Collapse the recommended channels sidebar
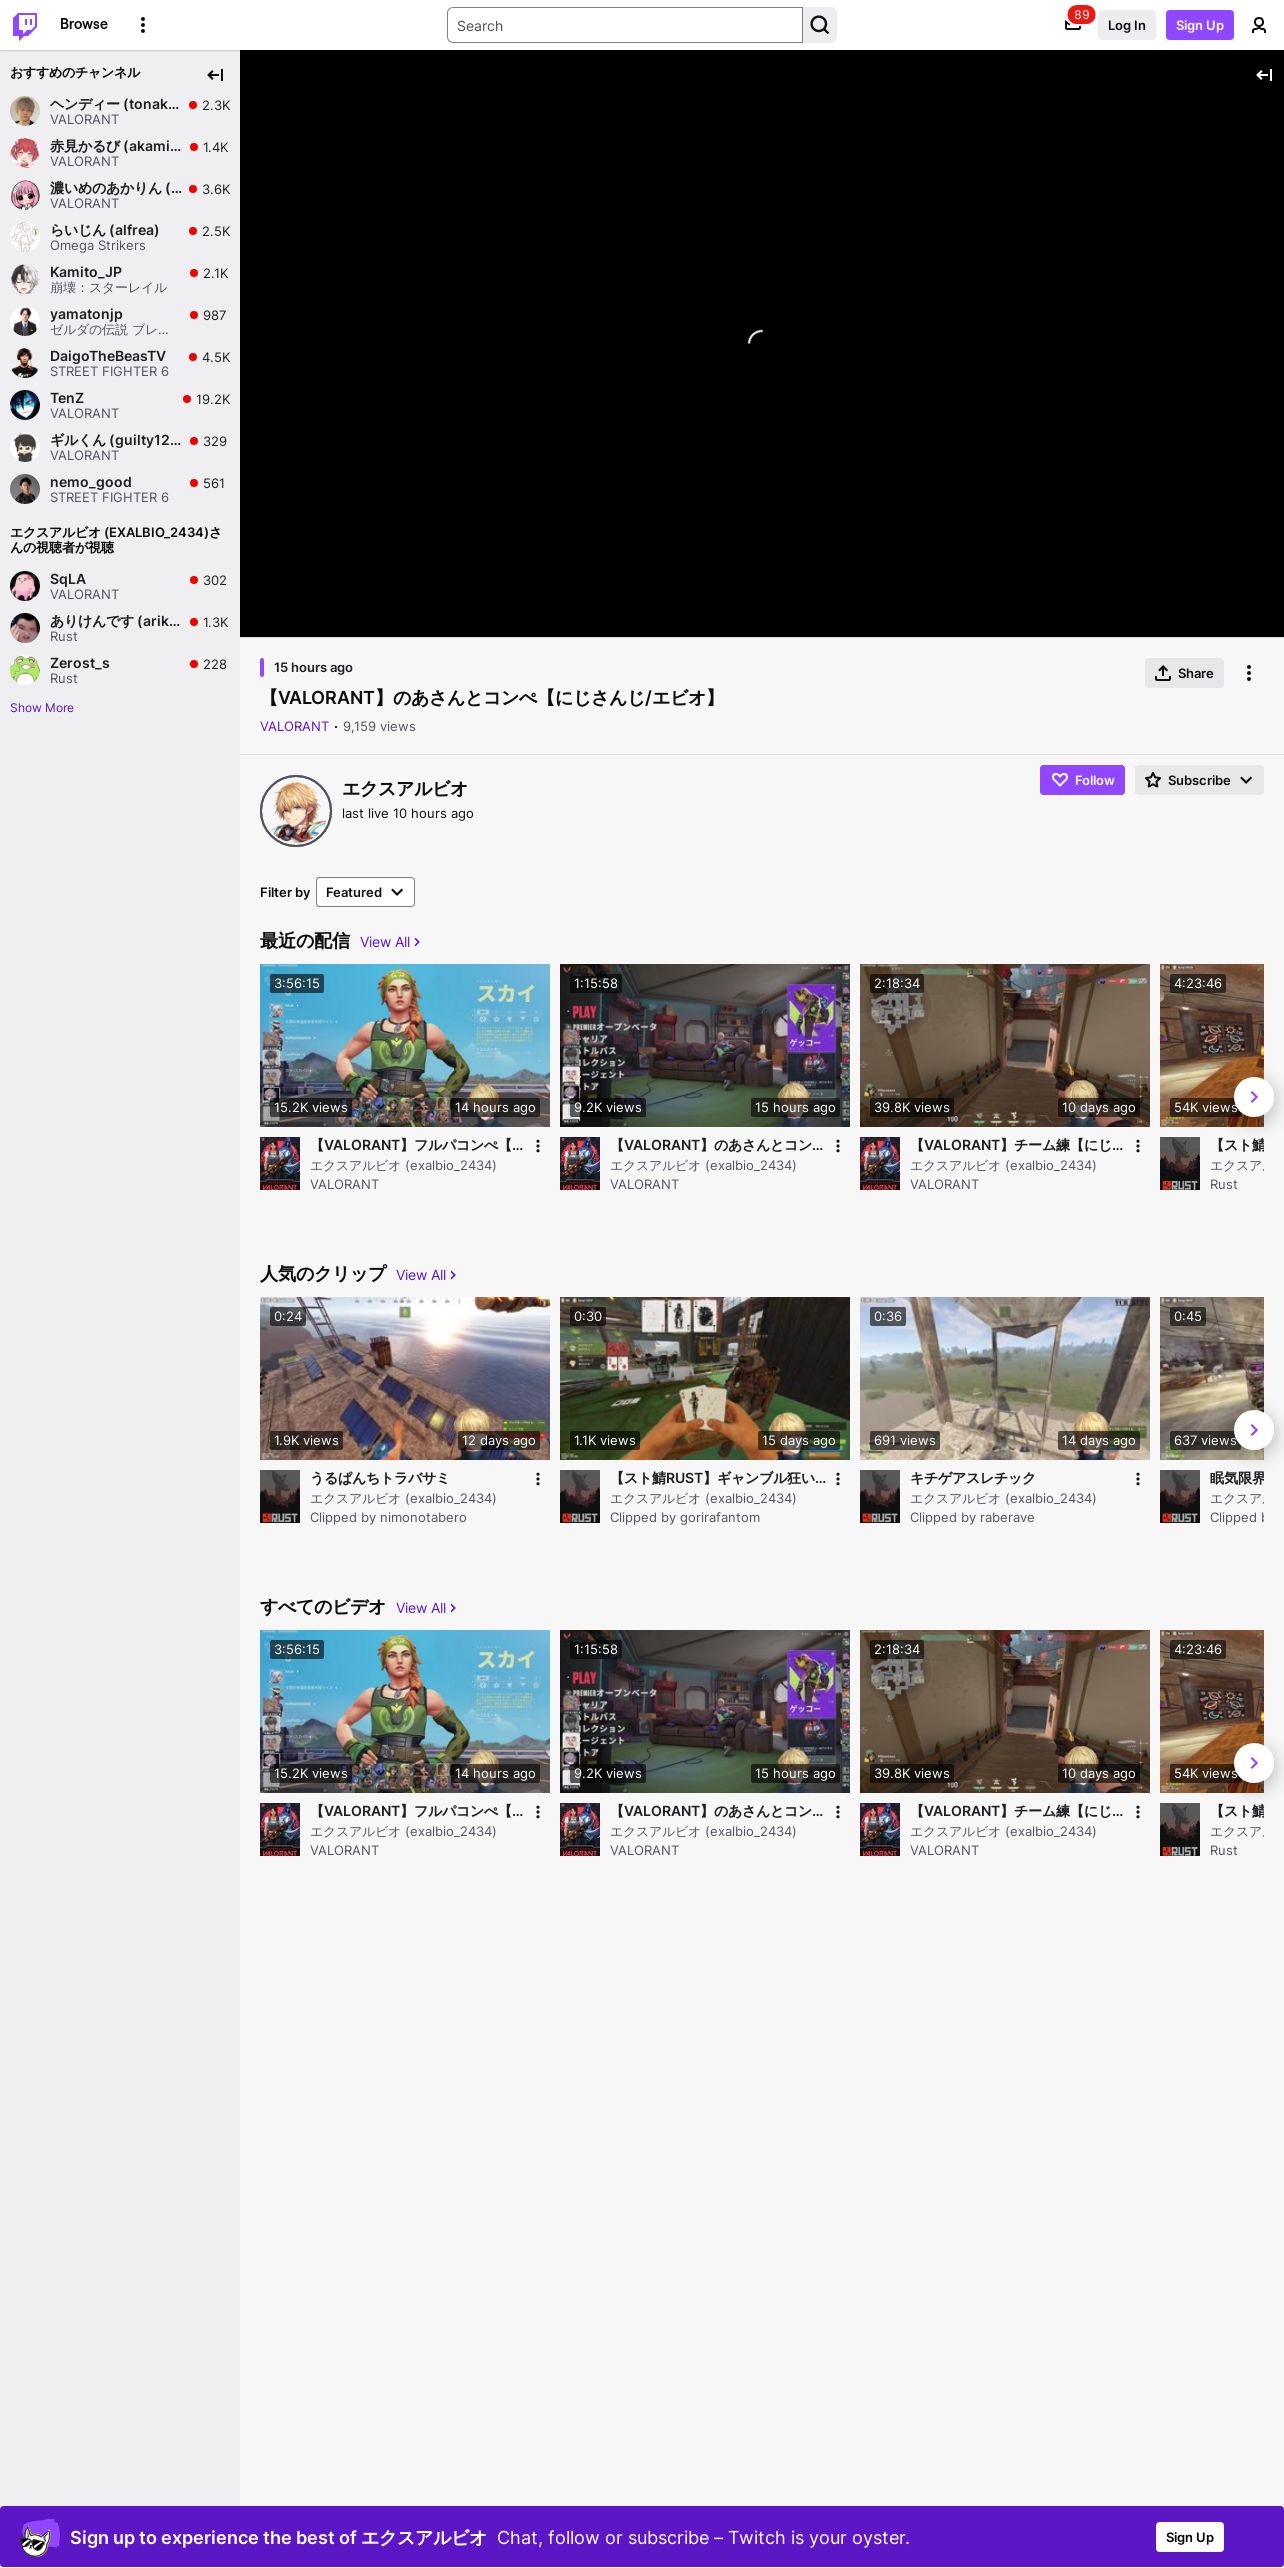Screen dimensions: 1284x2568 (215, 75)
